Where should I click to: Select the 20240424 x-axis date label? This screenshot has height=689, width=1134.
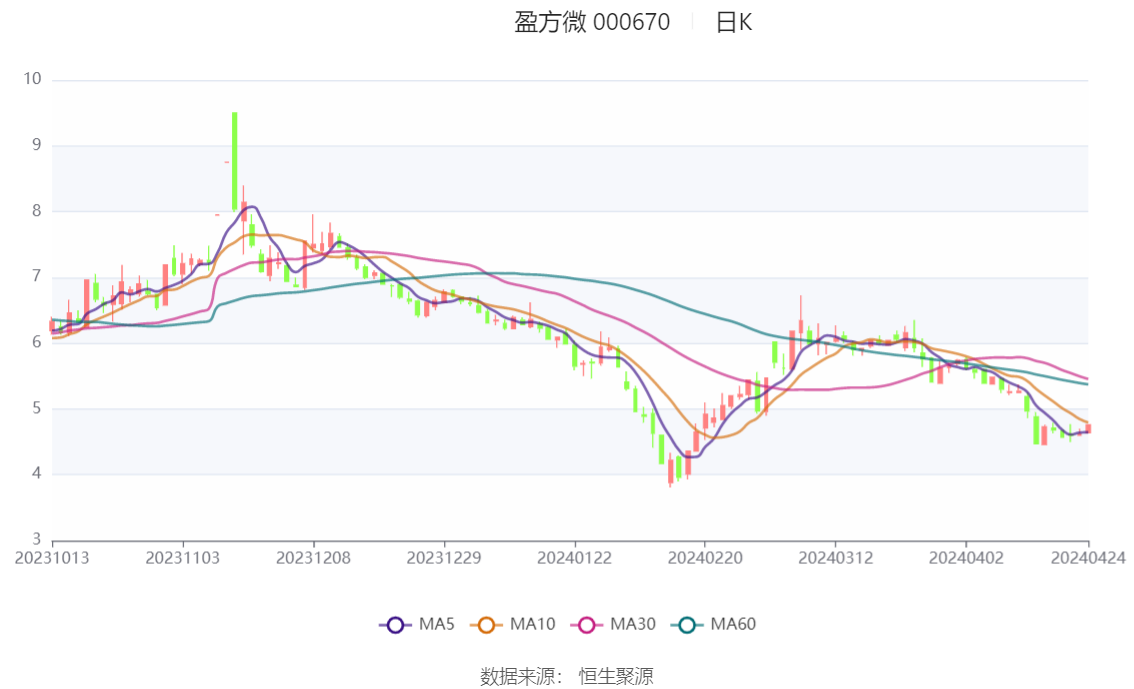pos(1088,558)
